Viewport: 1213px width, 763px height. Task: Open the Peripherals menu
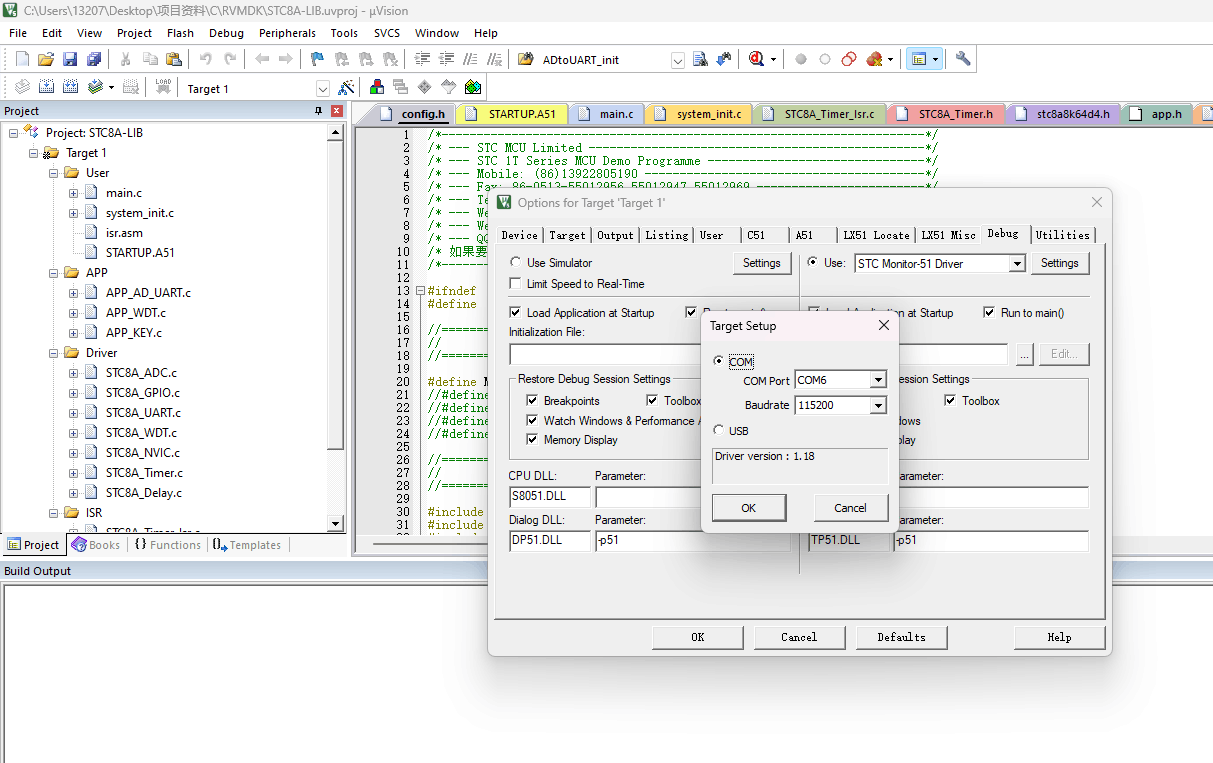pos(286,33)
